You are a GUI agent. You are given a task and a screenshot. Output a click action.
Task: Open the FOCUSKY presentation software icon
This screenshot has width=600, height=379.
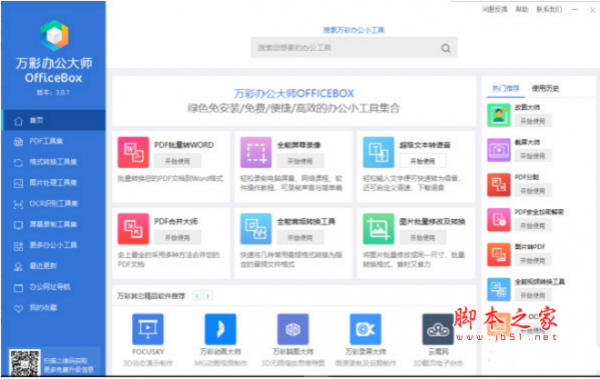(148, 329)
